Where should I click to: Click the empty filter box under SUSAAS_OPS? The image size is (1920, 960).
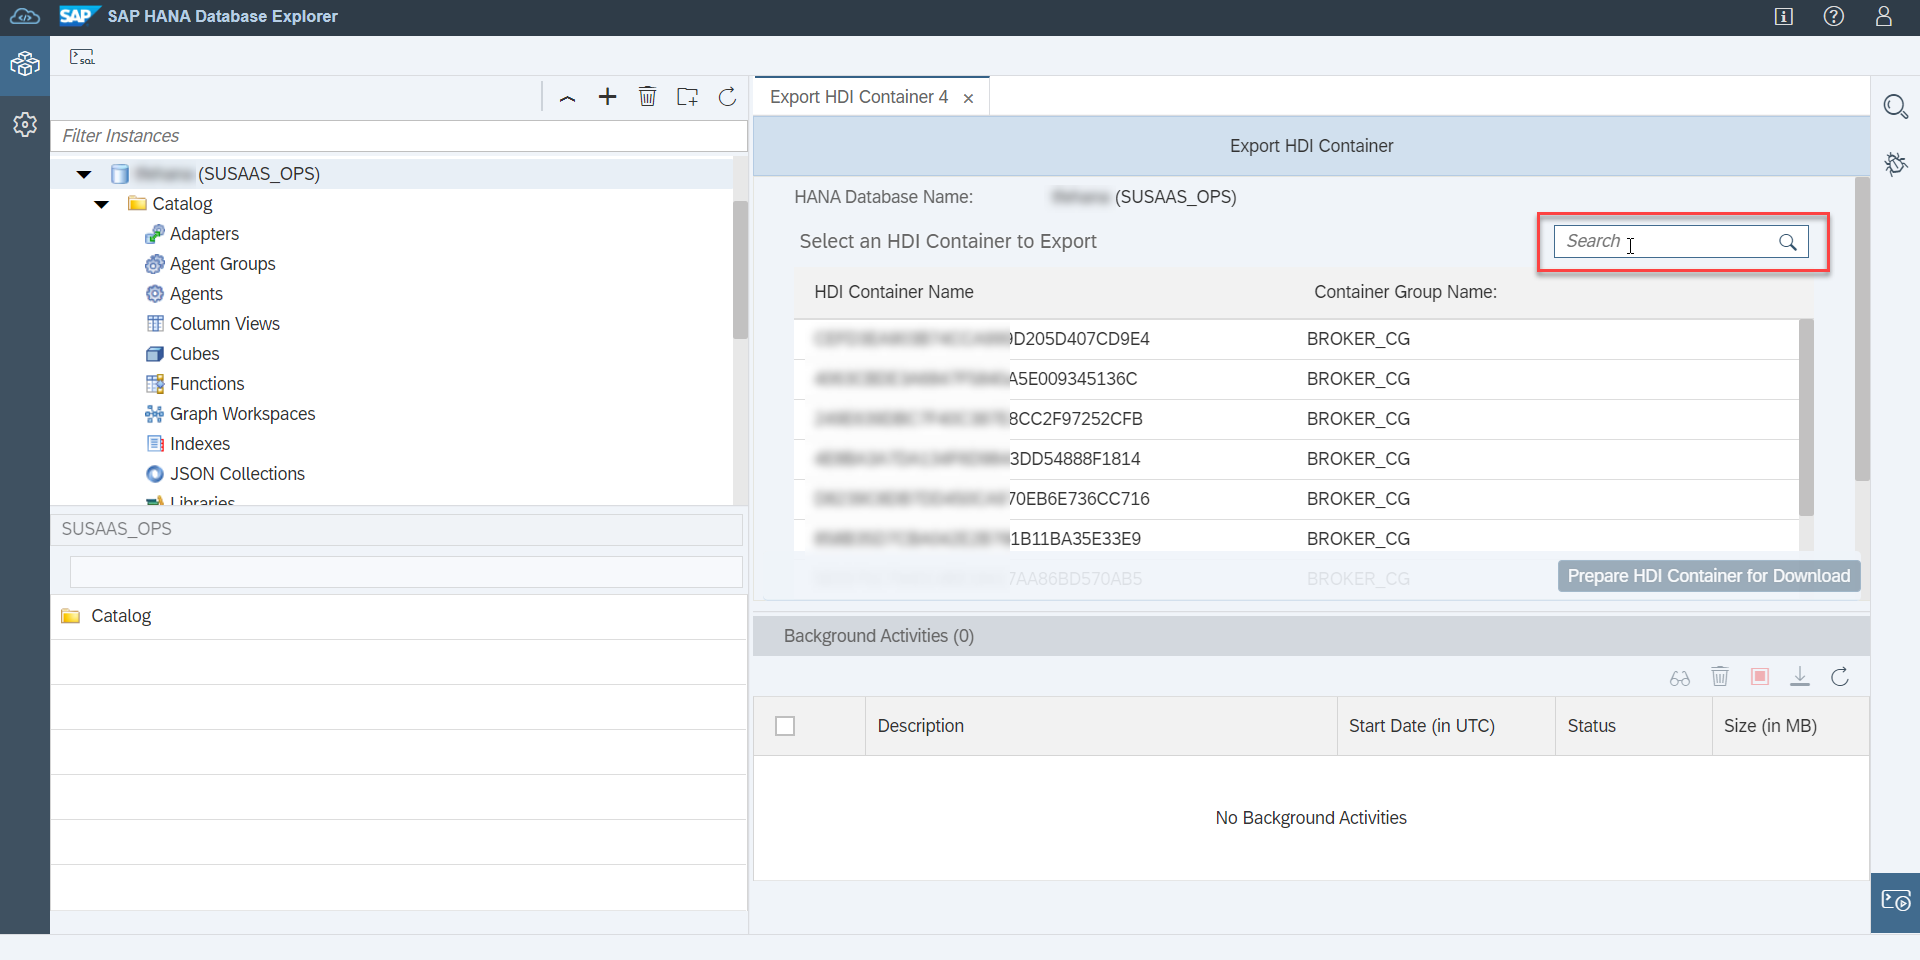coord(406,572)
